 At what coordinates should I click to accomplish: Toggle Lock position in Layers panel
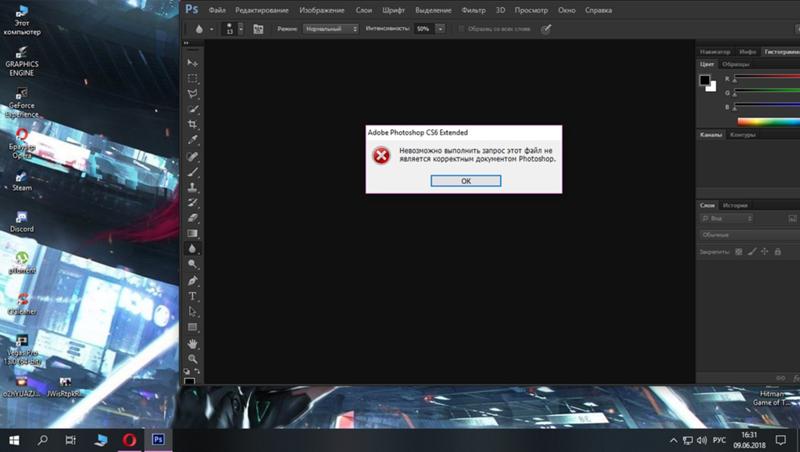(764, 252)
